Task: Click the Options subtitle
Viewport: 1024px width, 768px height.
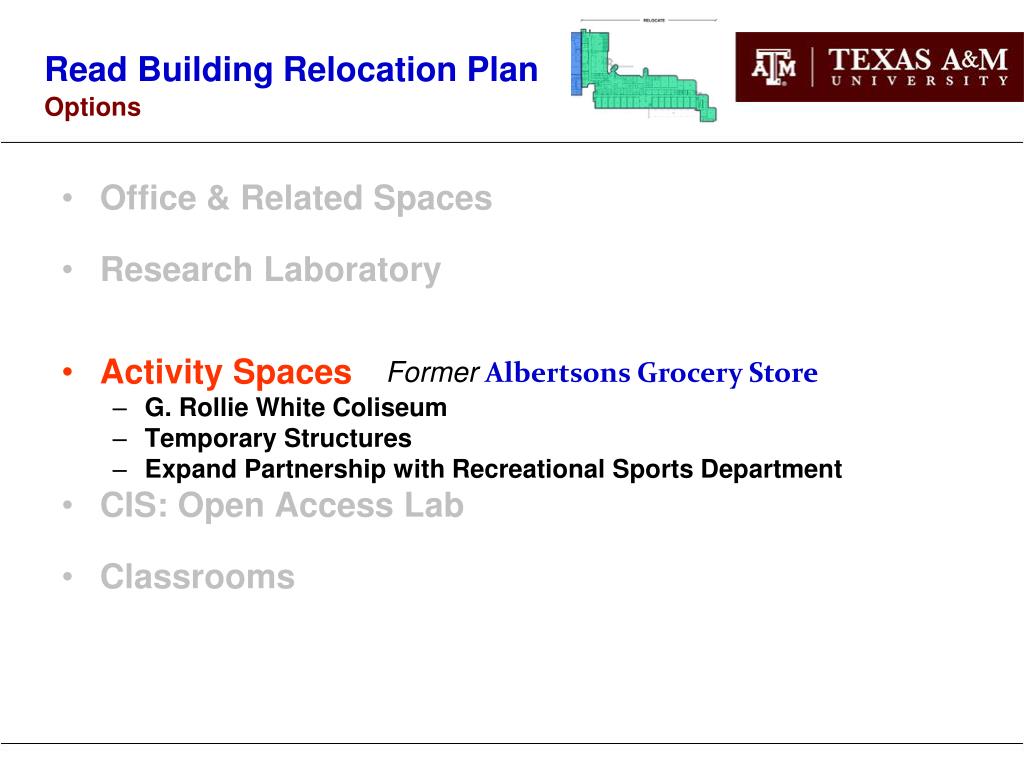Action: coord(93,107)
